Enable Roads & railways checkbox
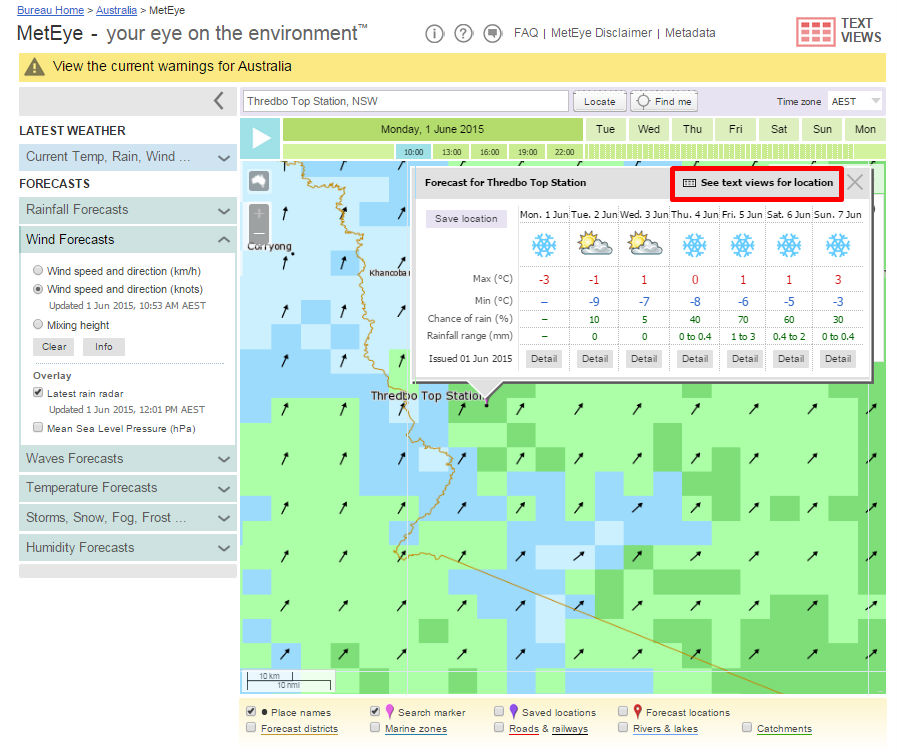The width and height of the screenshot is (898, 752). tap(499, 727)
